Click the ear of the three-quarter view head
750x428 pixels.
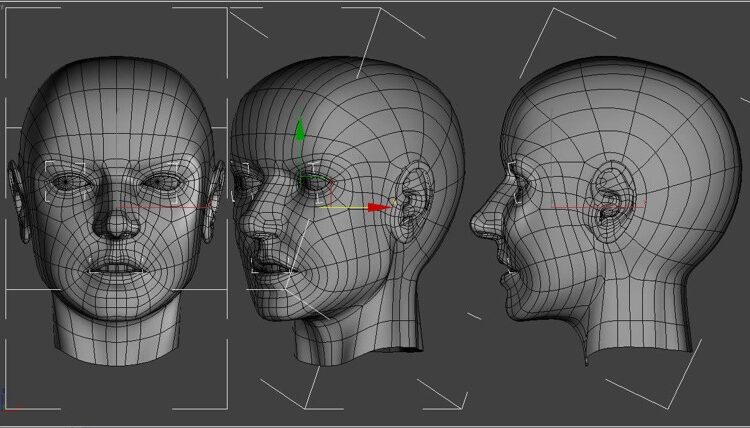point(414,200)
